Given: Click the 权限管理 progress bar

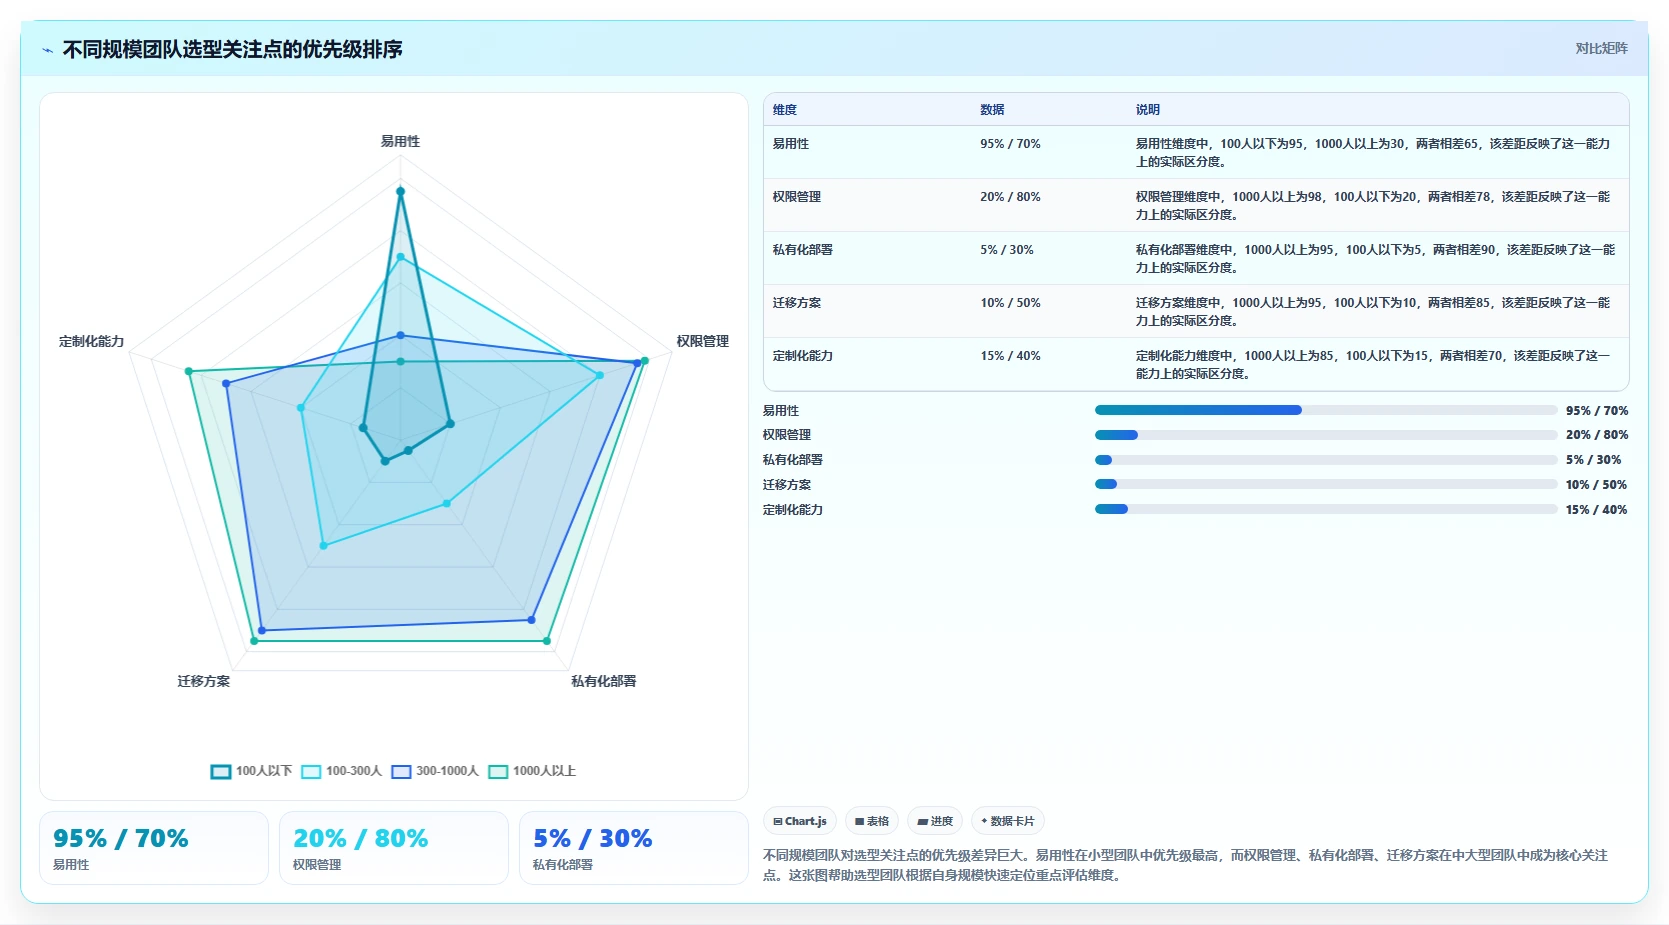Looking at the screenshot, I should pyautogui.click(x=1326, y=435).
